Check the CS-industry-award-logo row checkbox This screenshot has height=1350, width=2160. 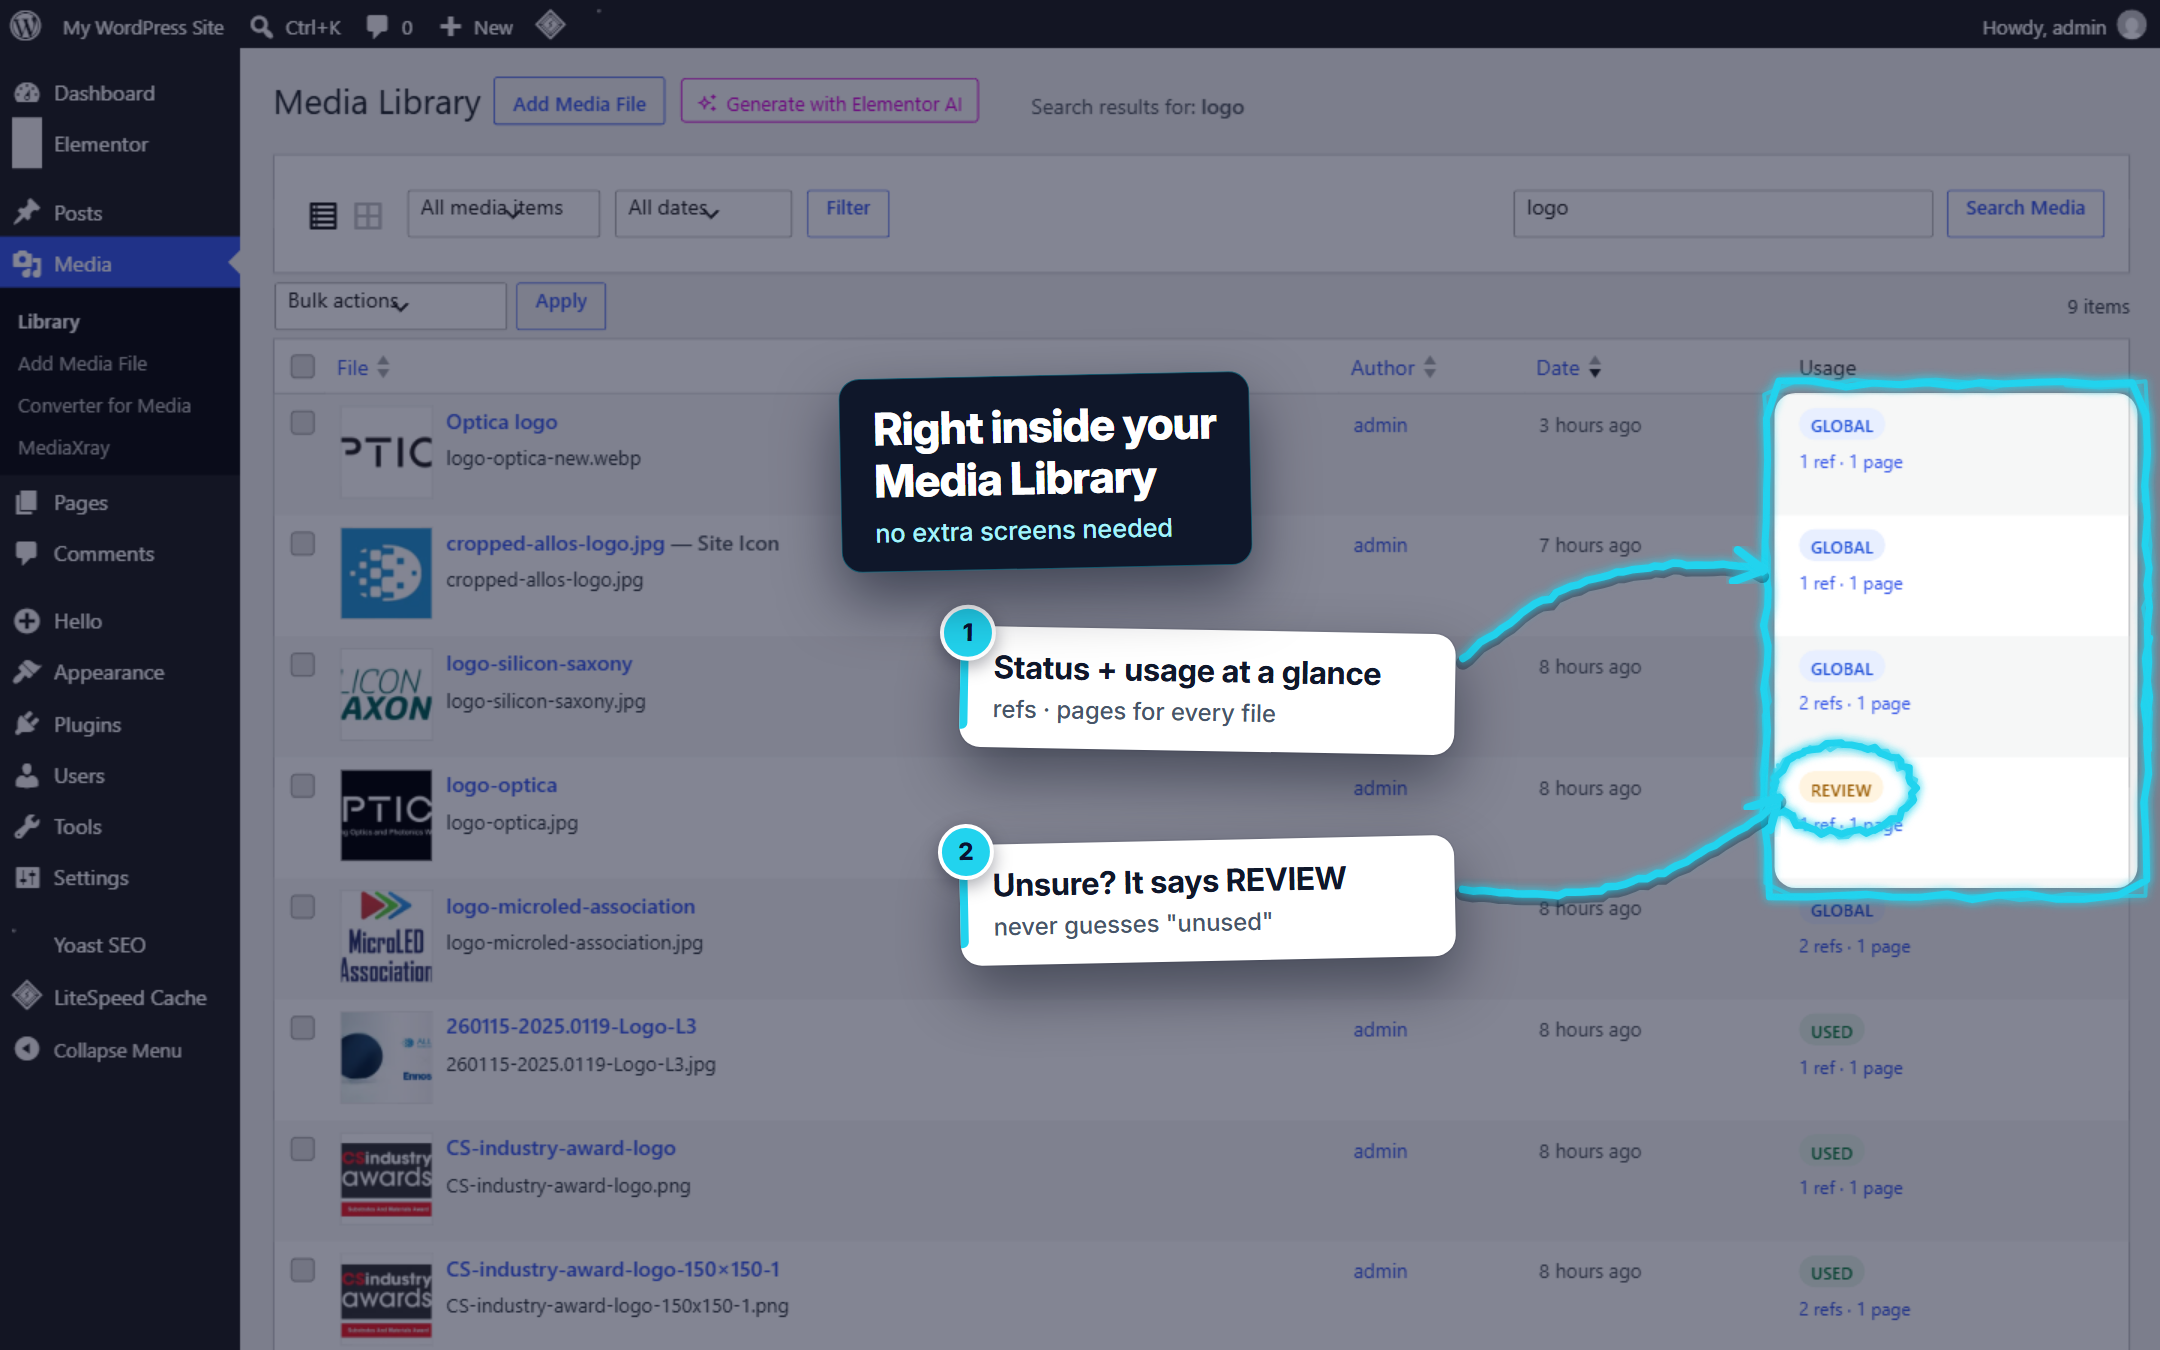click(x=303, y=1148)
